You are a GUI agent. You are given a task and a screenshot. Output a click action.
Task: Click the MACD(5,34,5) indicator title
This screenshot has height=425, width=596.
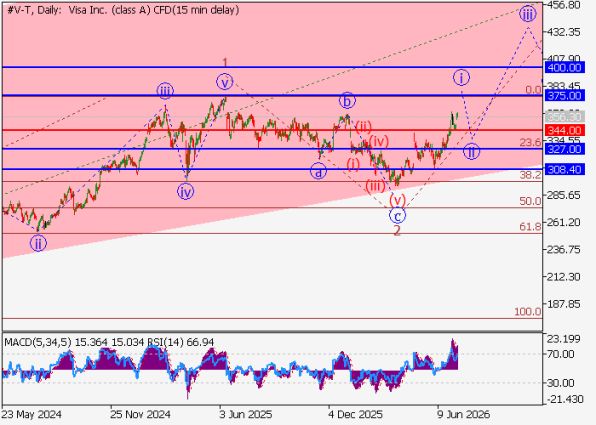coord(38,342)
